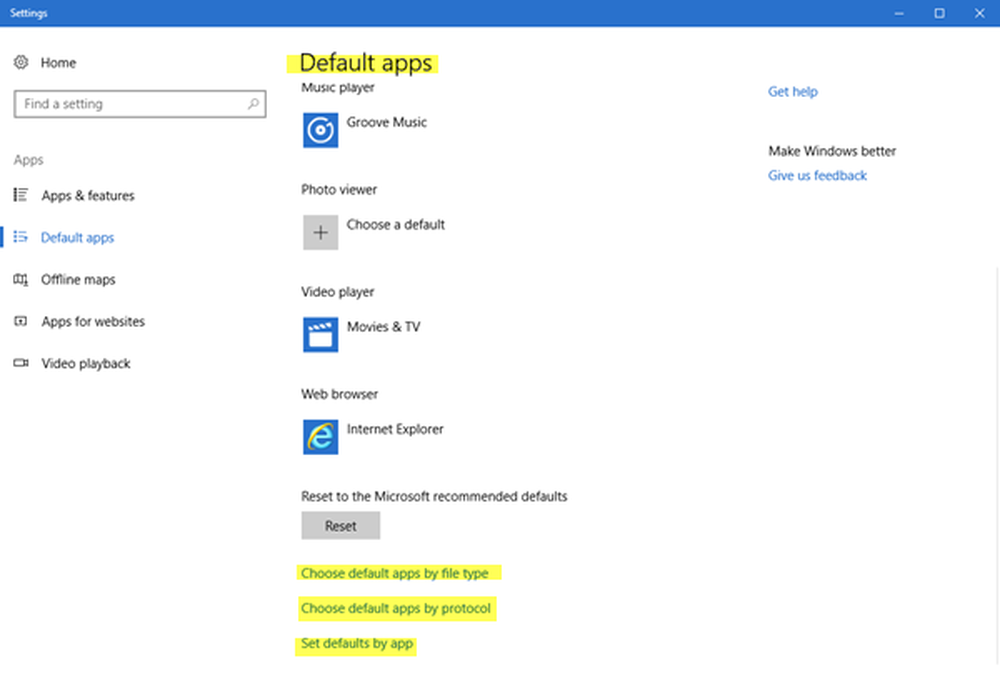1000x688 pixels.
Task: Go to Offline maps settings
Action: tap(78, 279)
